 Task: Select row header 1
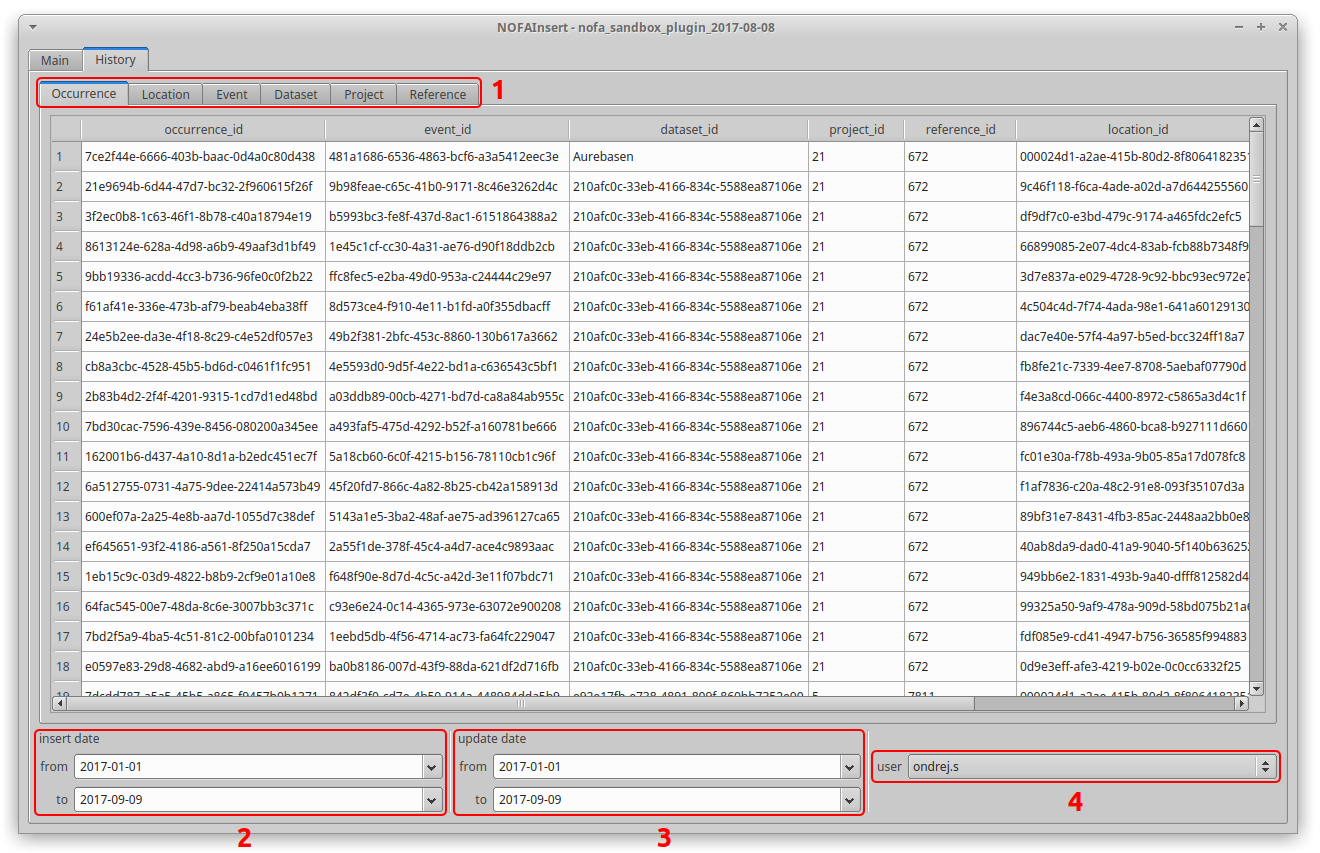click(67, 156)
